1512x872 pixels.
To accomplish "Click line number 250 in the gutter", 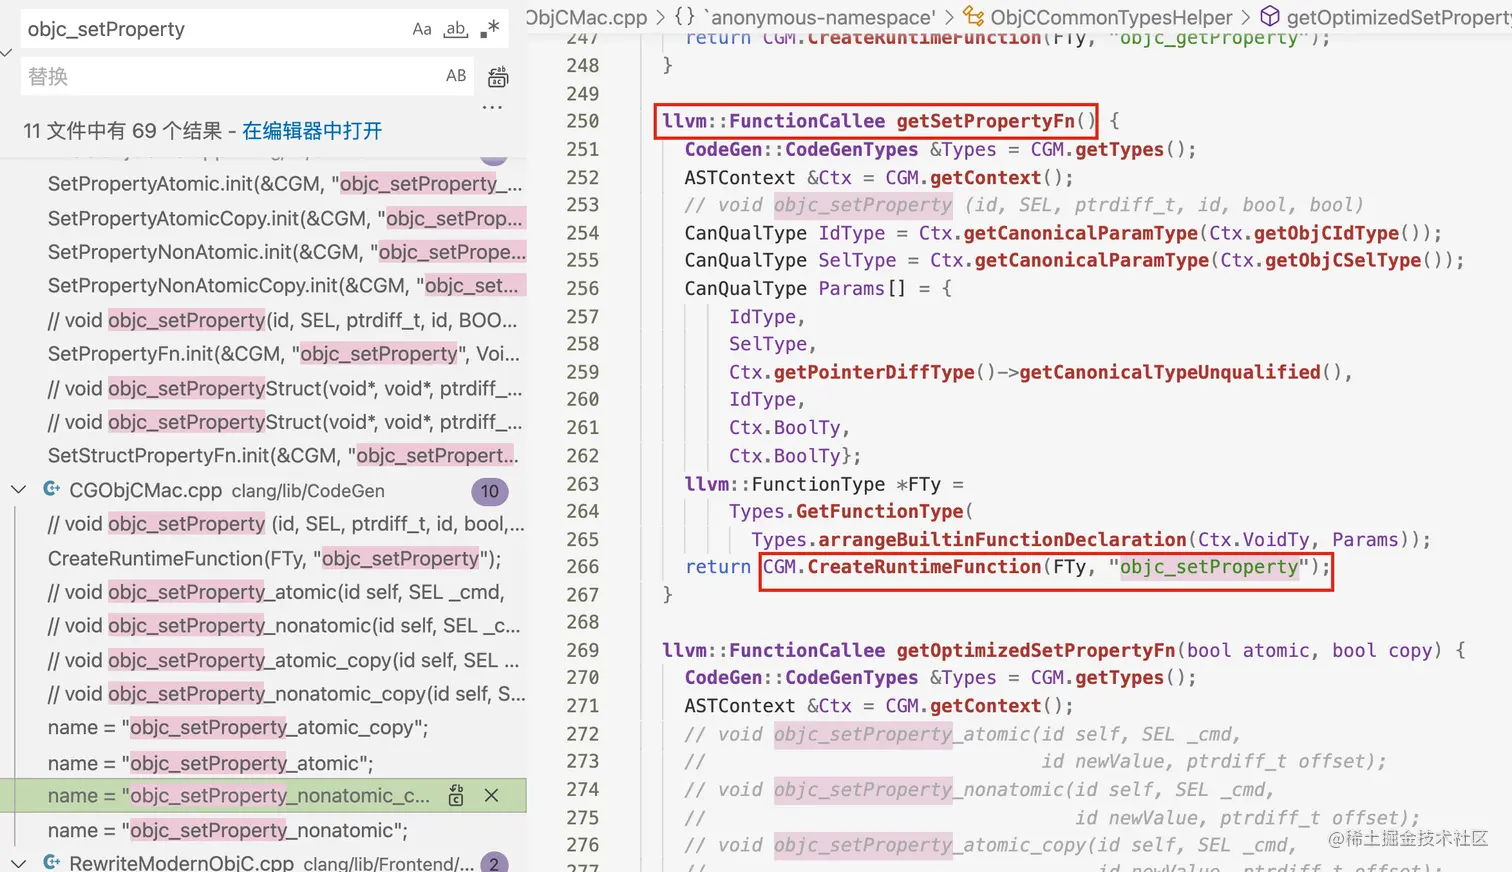I will (x=583, y=121).
